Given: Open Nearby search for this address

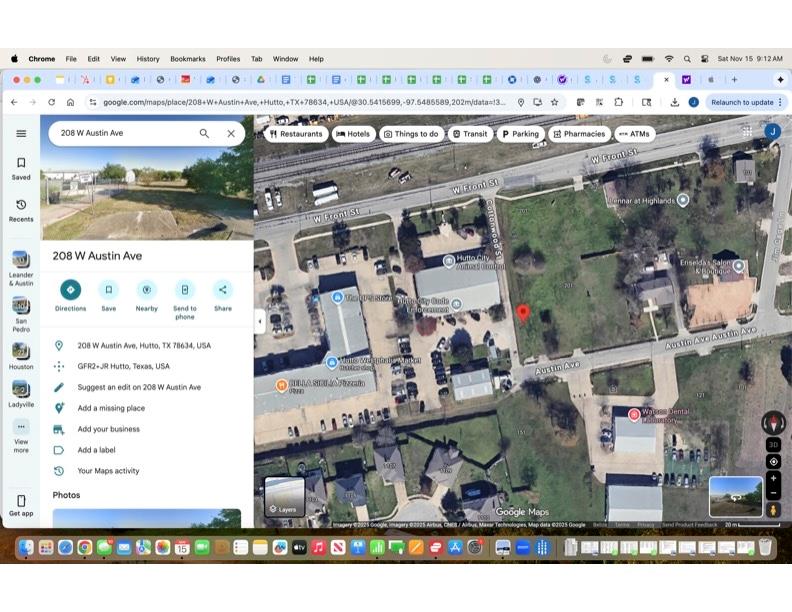Looking at the screenshot, I should point(146,290).
